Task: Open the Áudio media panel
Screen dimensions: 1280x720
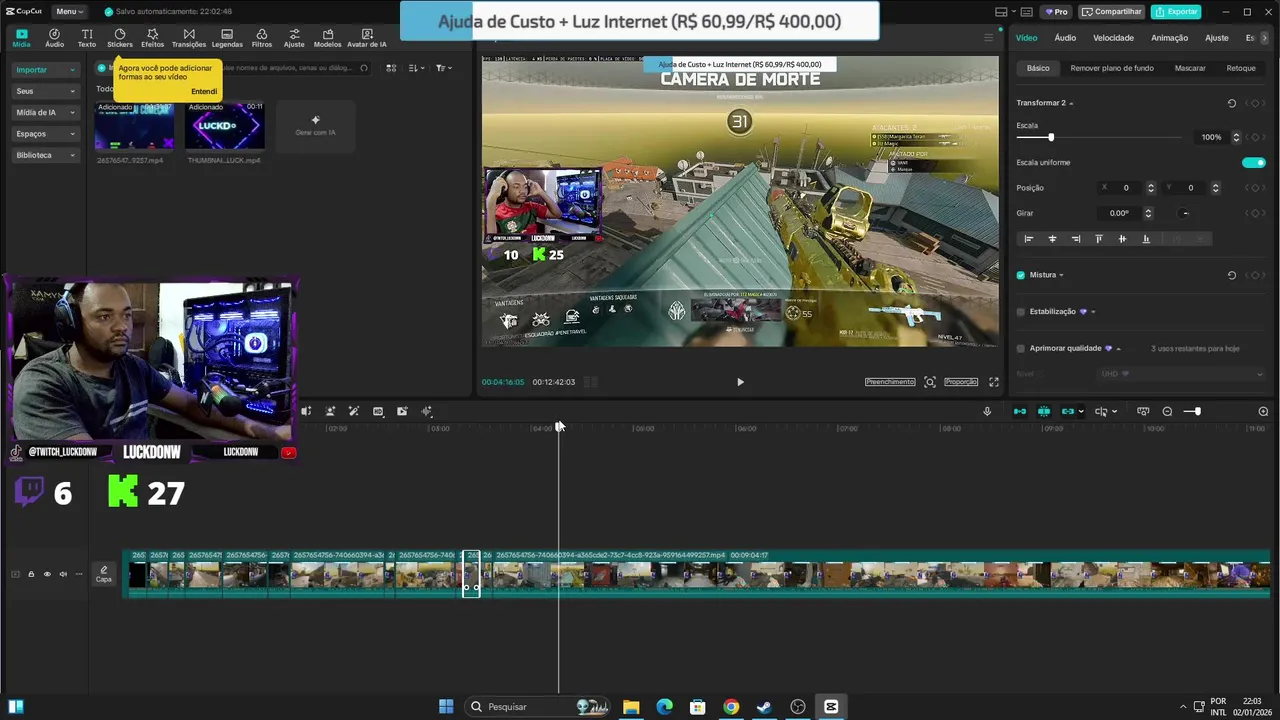Action: click(x=54, y=38)
